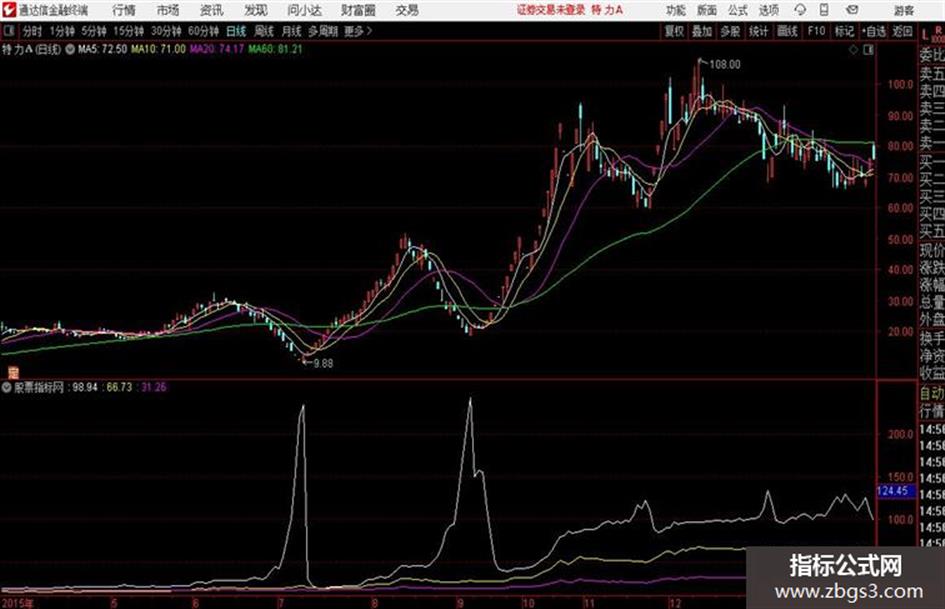945x609 pixels.
Task: Click the 叠加 overlay button
Action: 702,31
